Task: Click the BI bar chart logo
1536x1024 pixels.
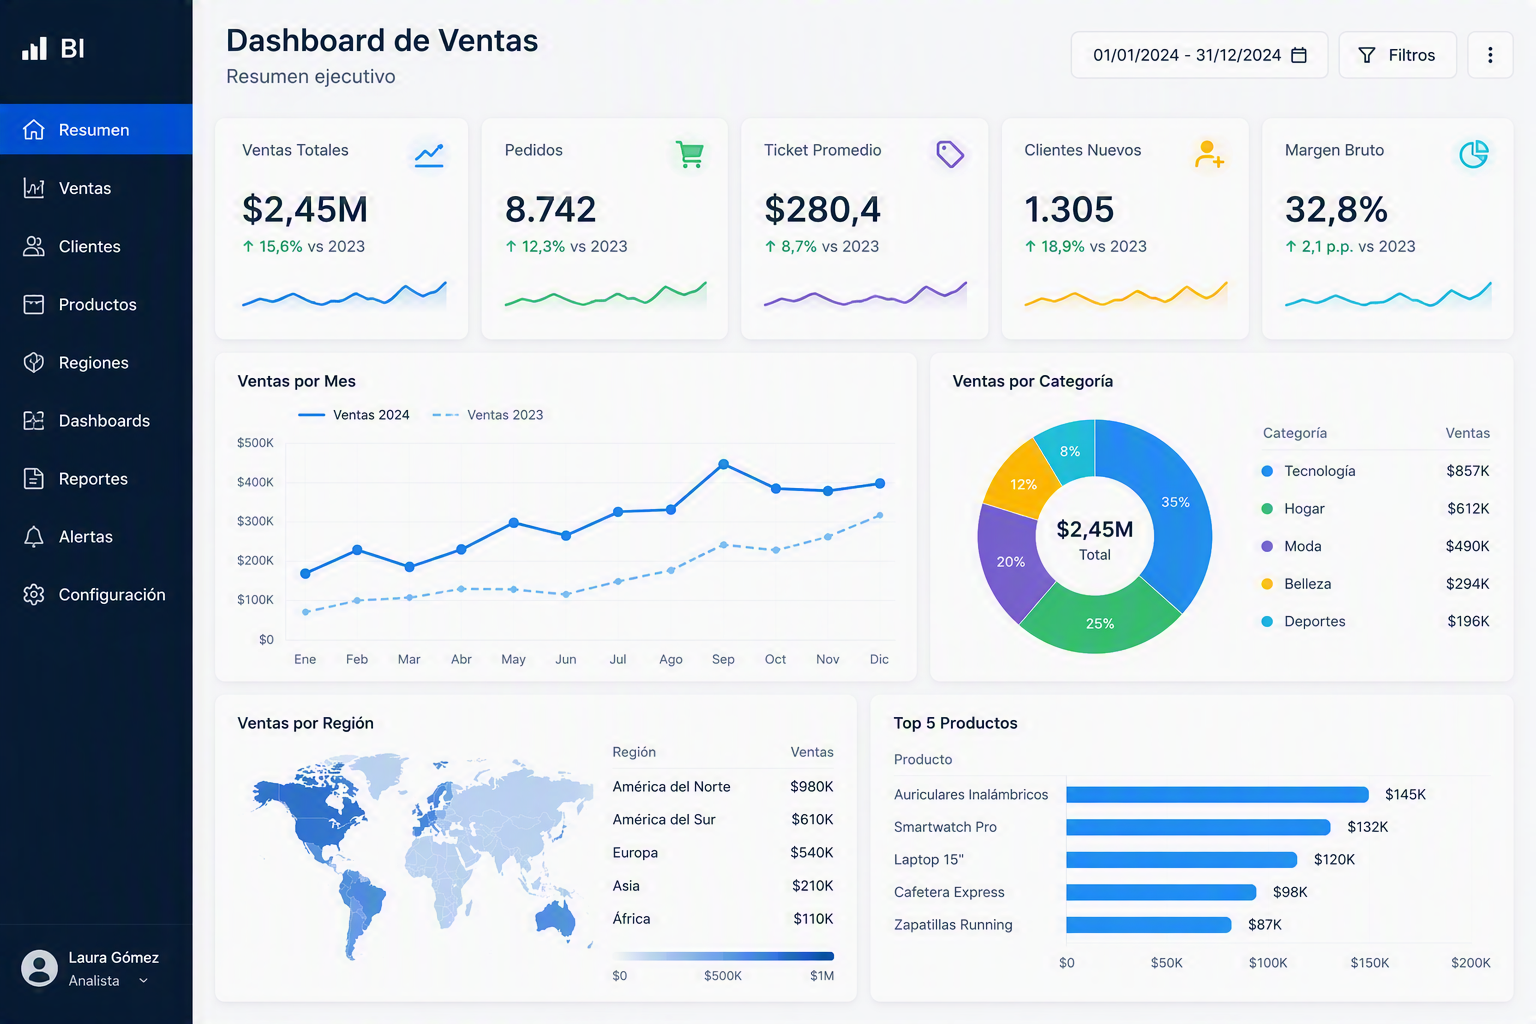Action: point(35,48)
